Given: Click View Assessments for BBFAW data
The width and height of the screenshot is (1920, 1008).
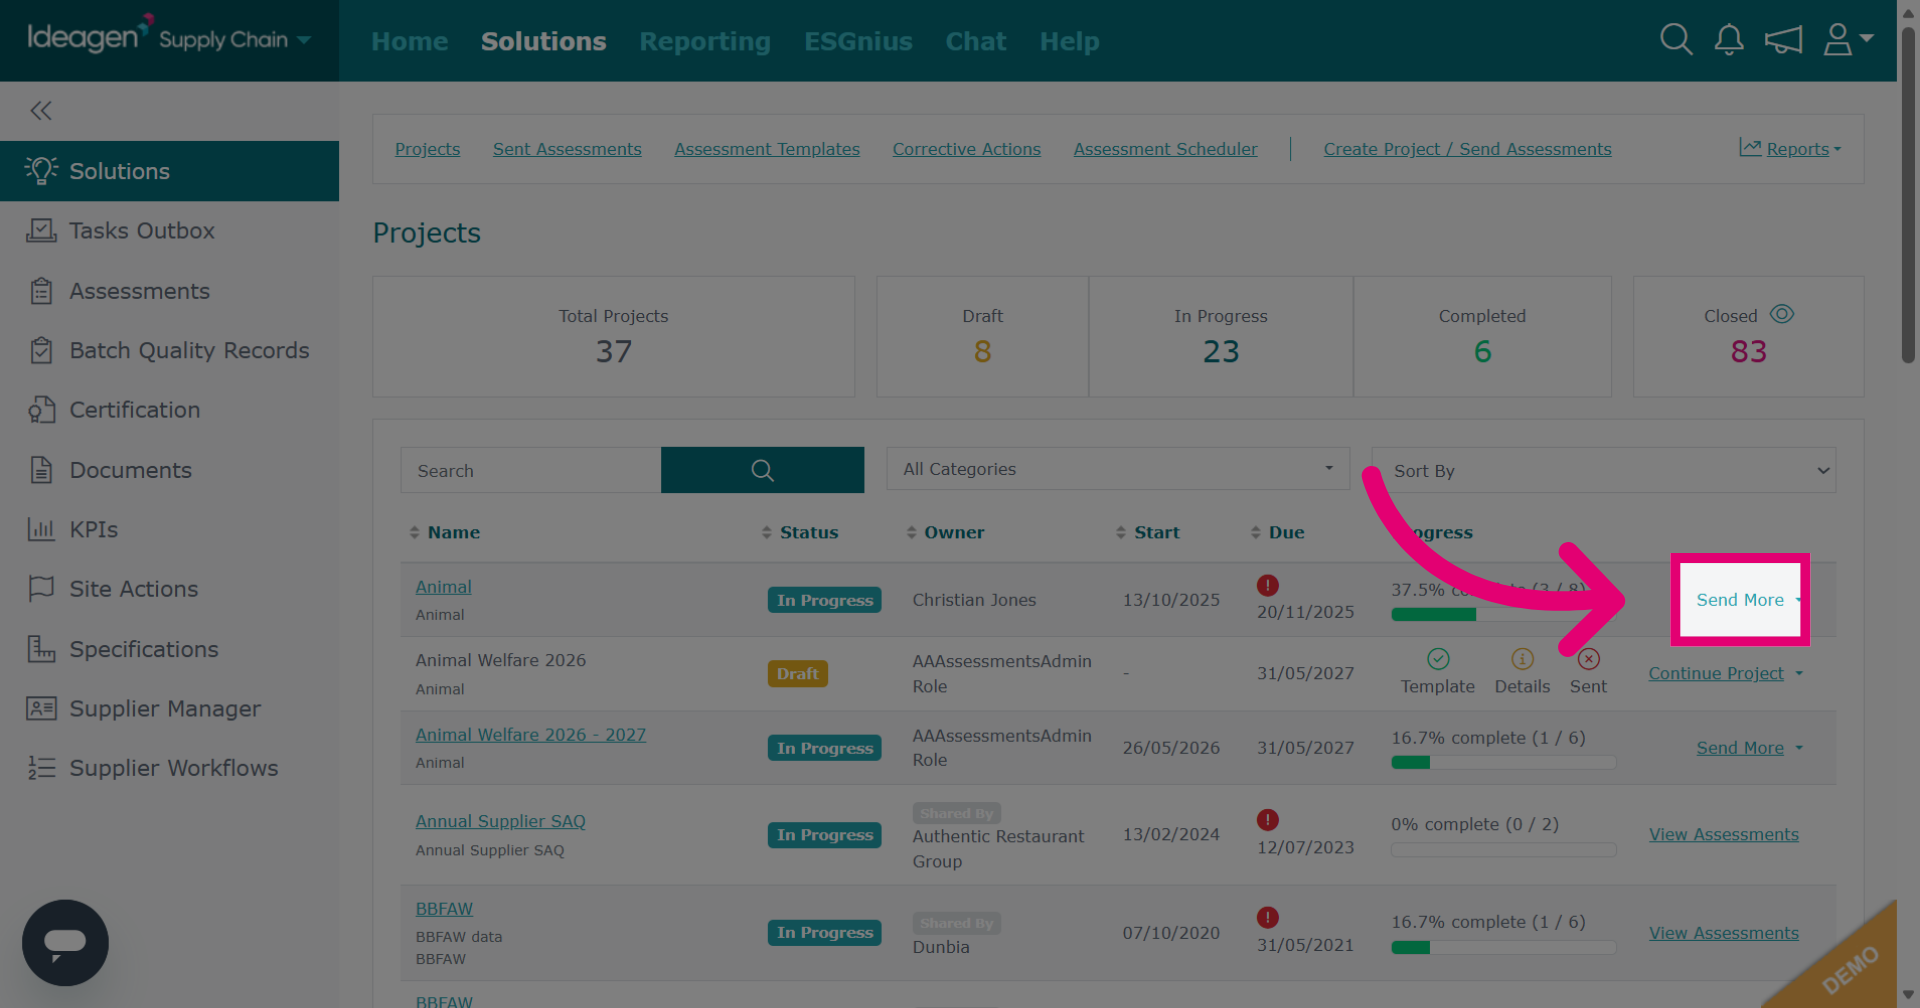Looking at the screenshot, I should click(1723, 932).
